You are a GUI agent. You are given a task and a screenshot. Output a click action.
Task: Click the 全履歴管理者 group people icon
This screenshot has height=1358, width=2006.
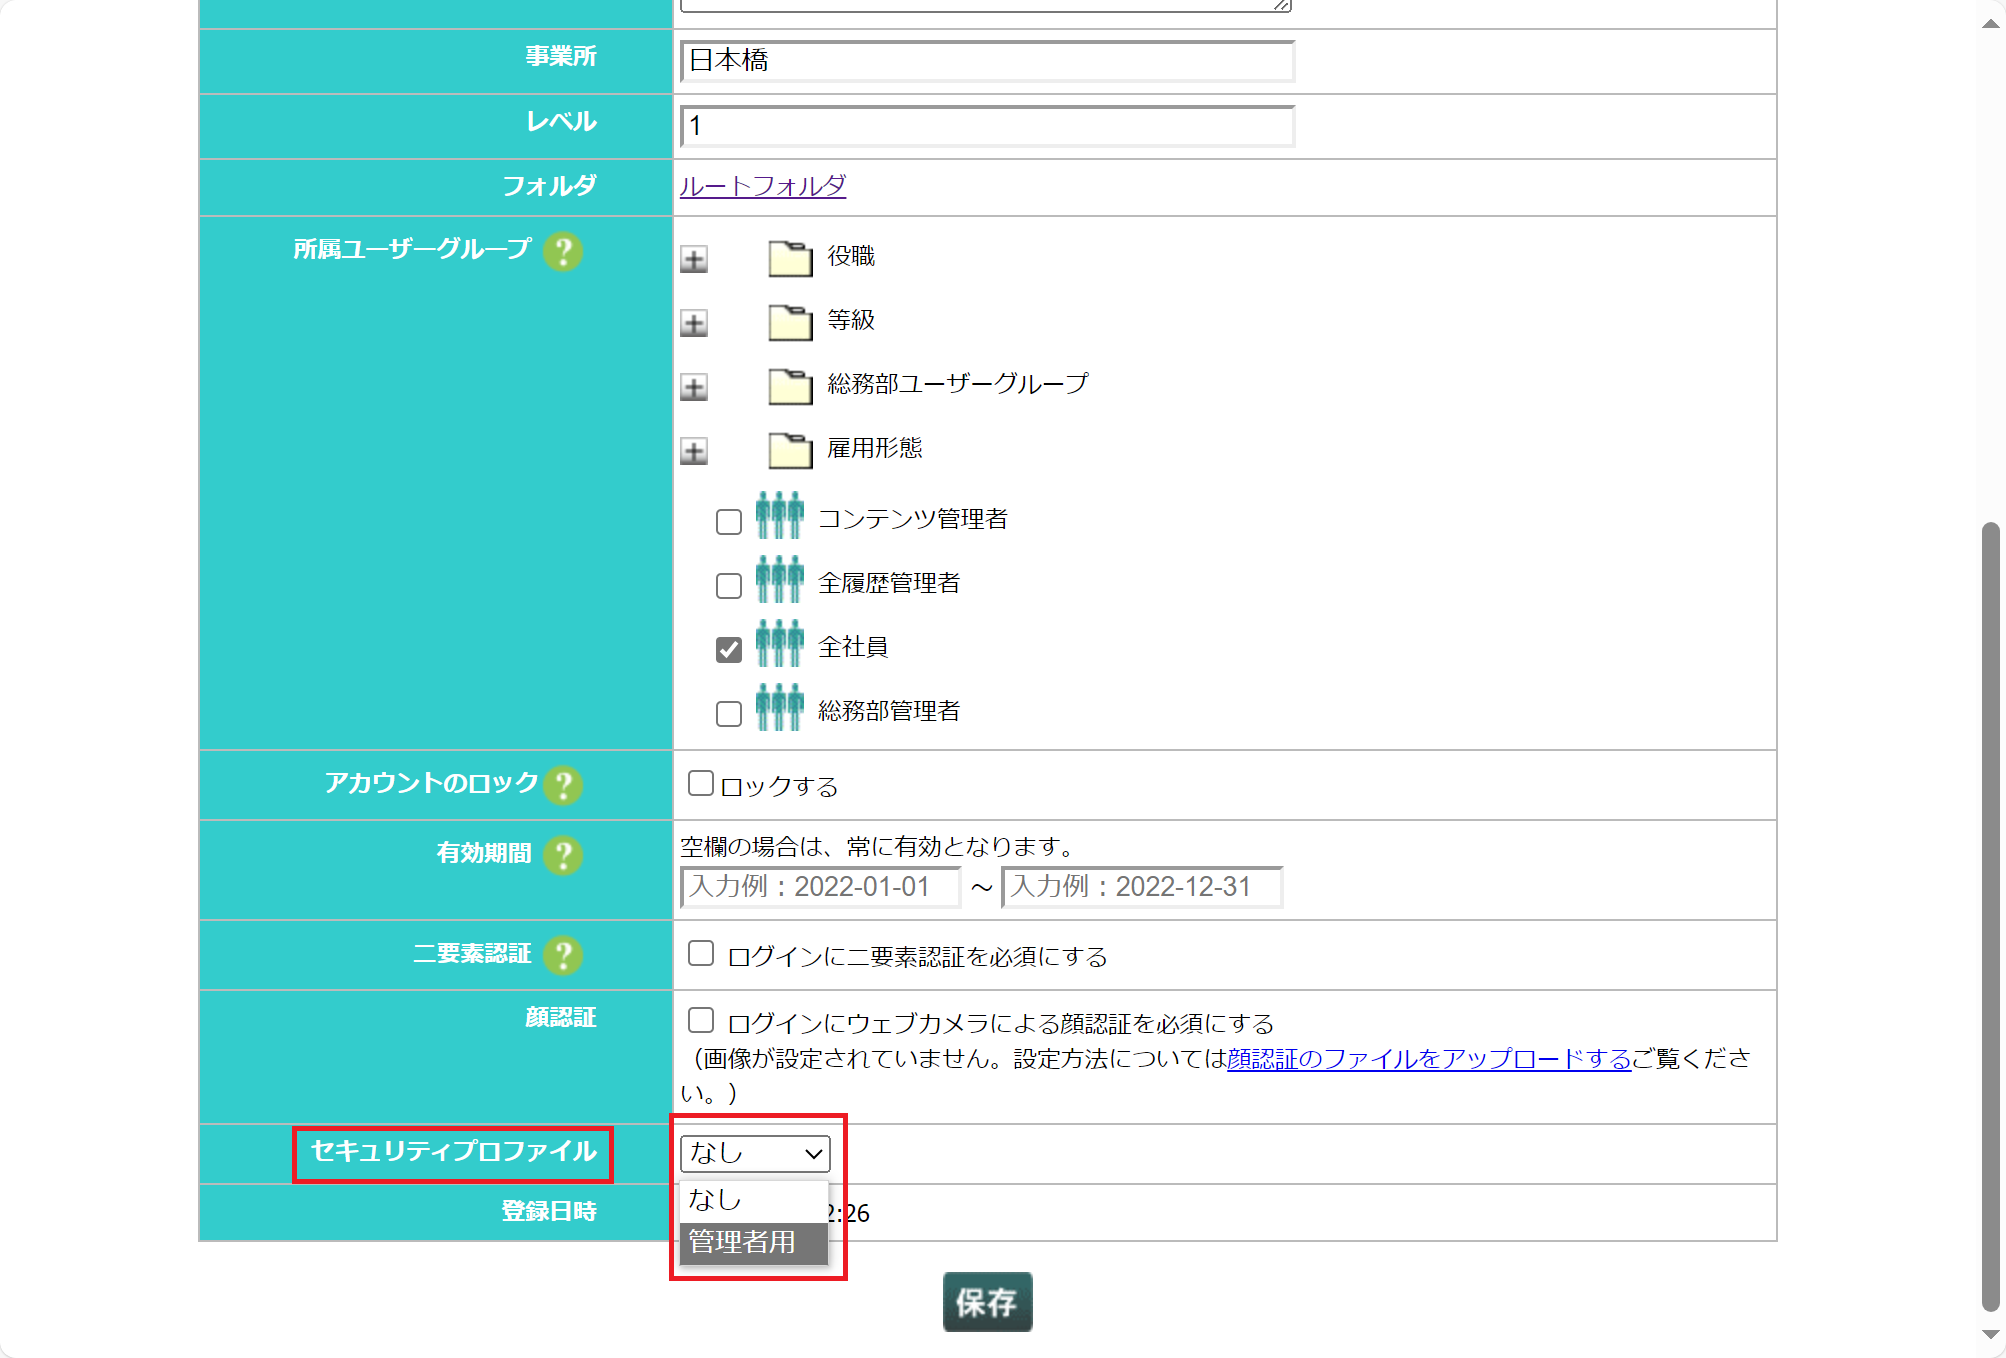pyautogui.click(x=779, y=579)
